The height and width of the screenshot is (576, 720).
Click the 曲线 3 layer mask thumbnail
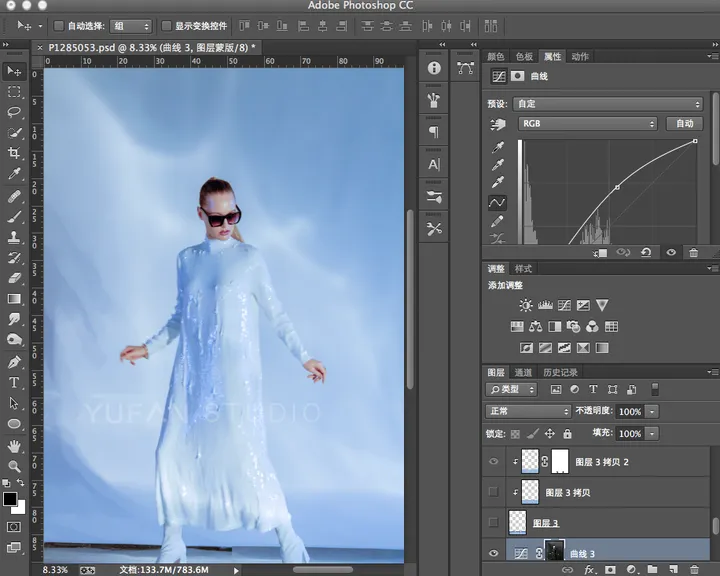[554, 550]
